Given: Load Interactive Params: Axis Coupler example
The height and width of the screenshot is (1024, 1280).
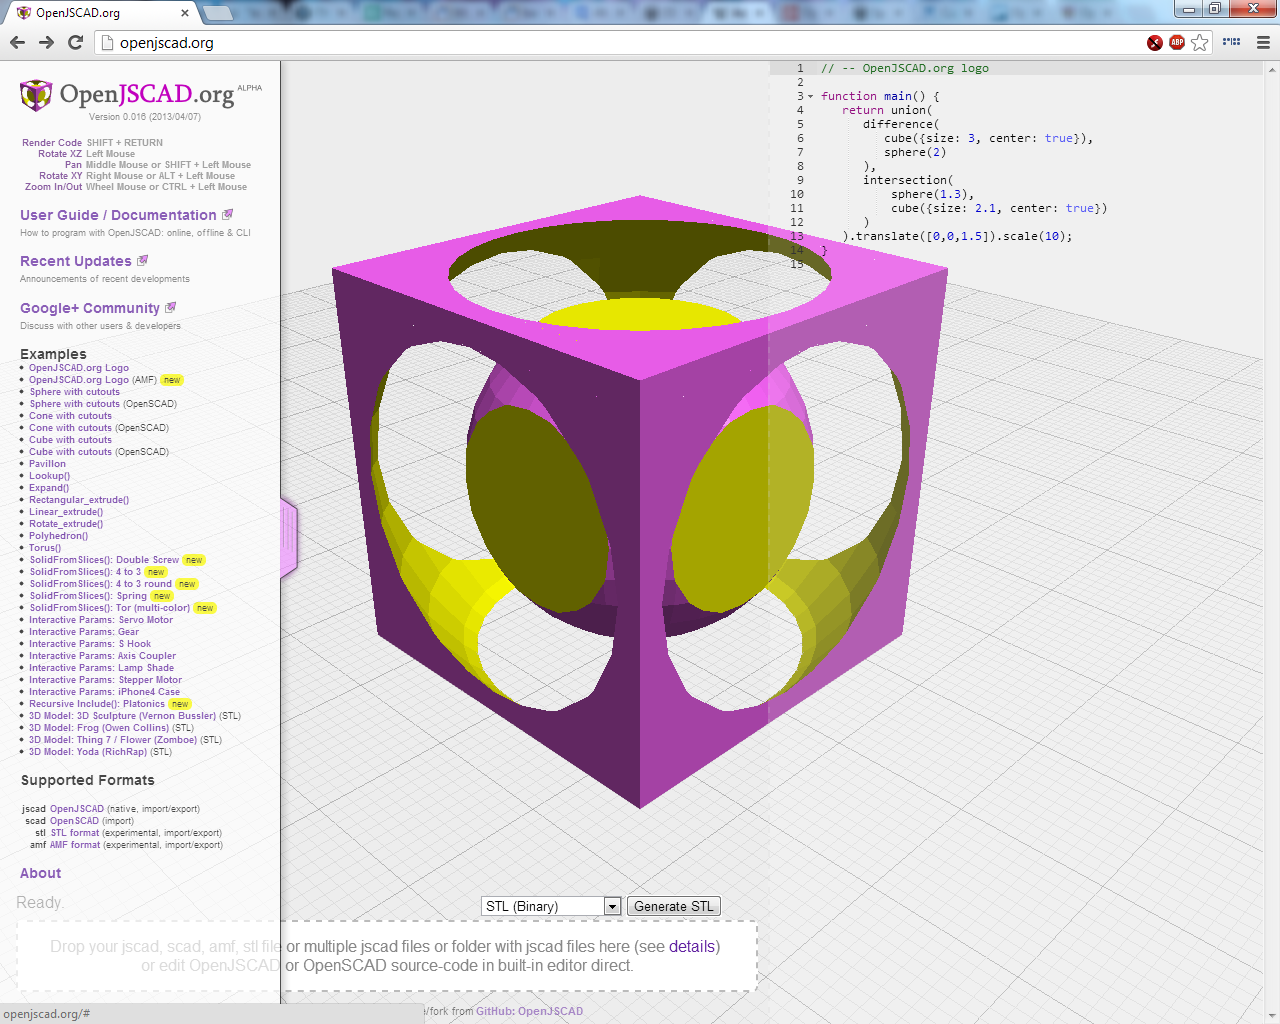Looking at the screenshot, I should [x=102, y=656].
